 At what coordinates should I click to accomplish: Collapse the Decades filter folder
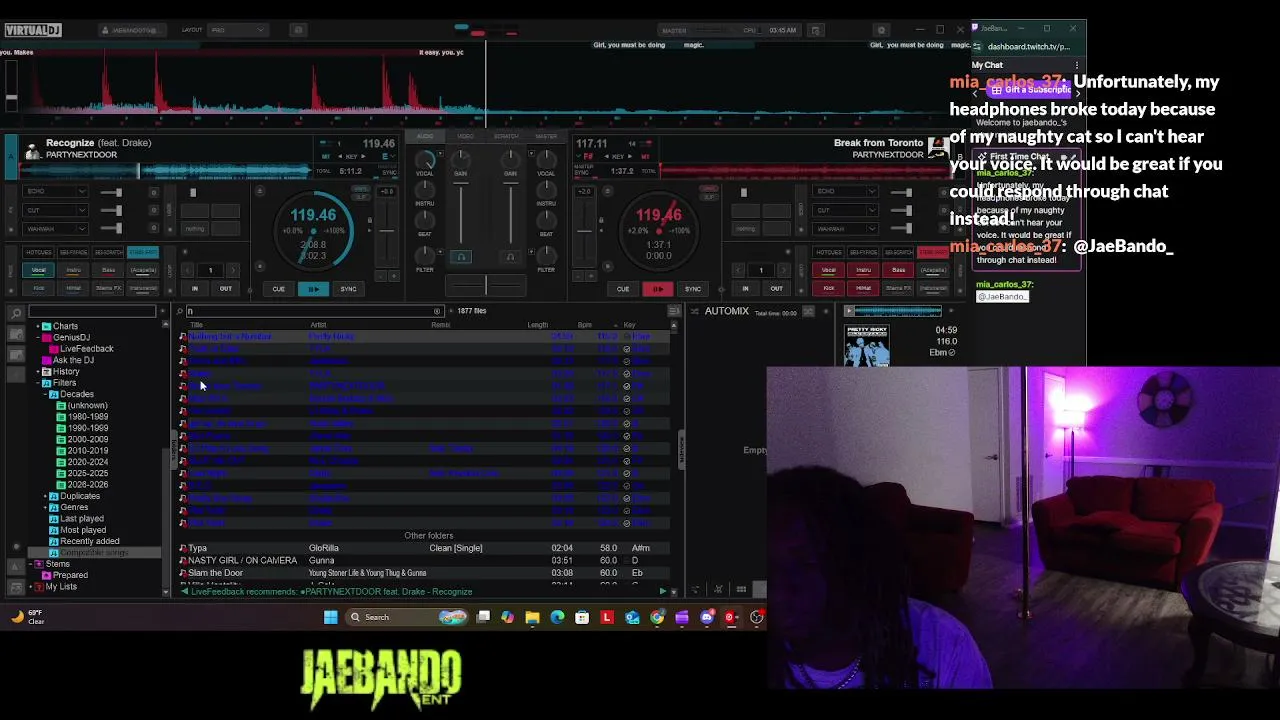click(46, 394)
